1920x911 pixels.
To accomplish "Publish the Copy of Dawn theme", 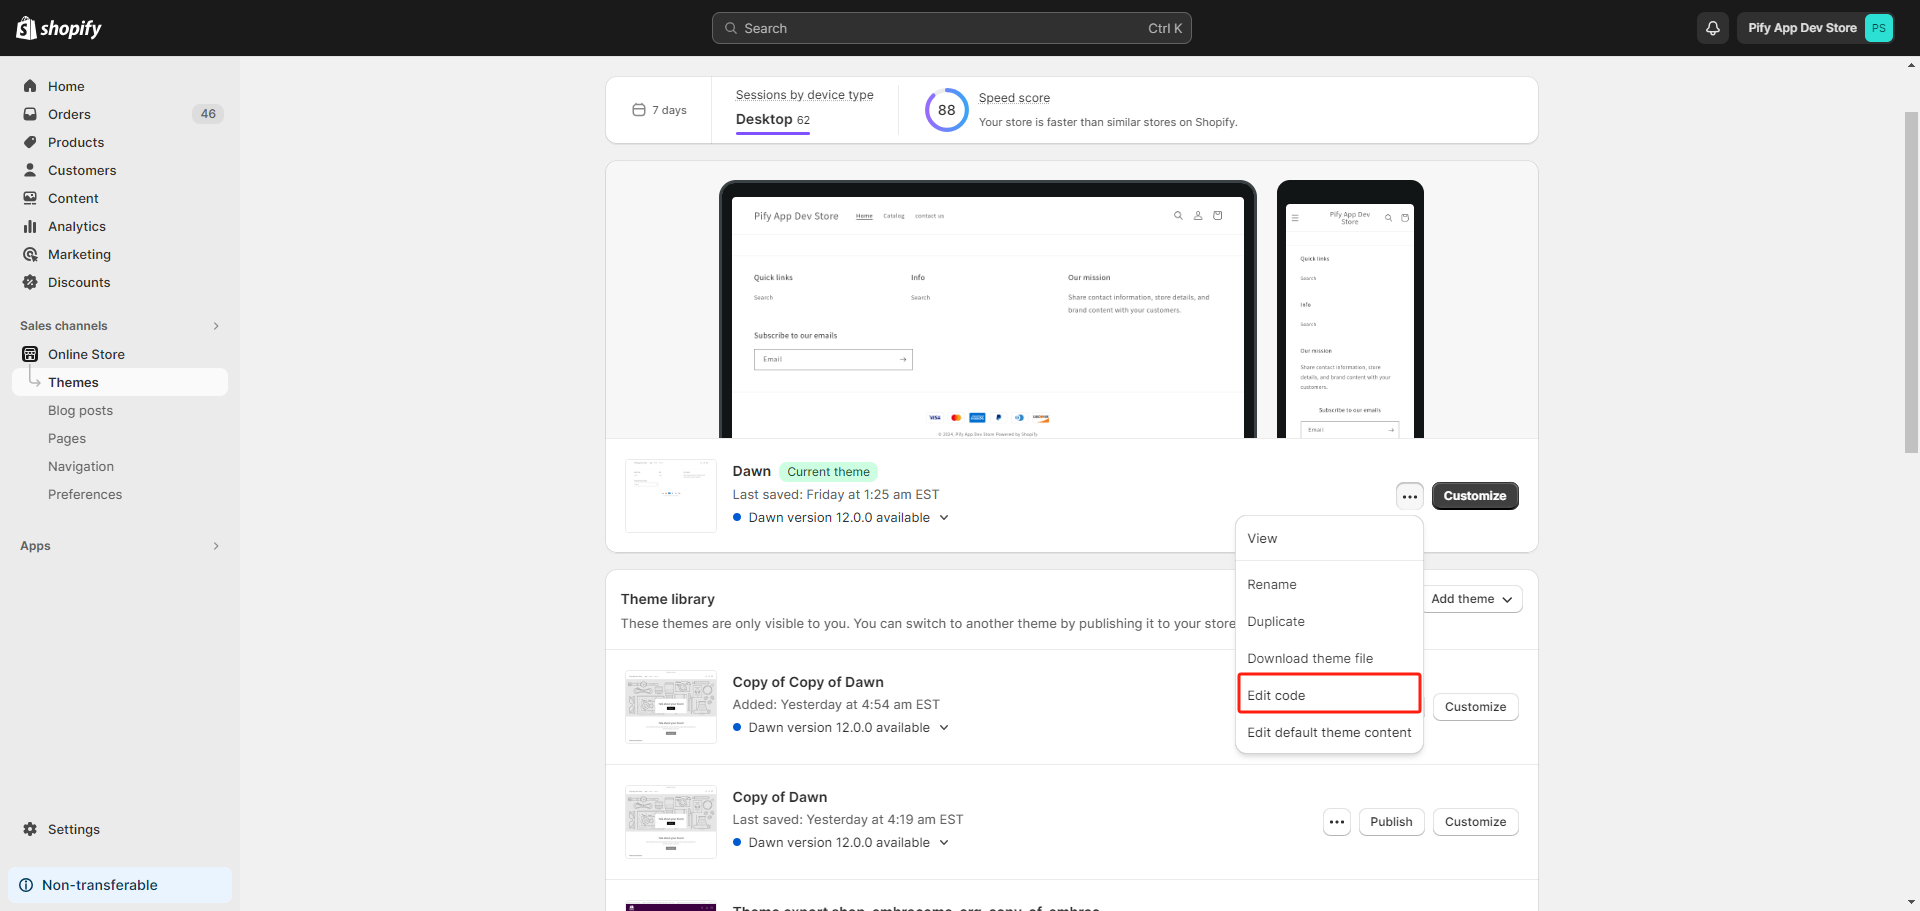I will 1391,822.
